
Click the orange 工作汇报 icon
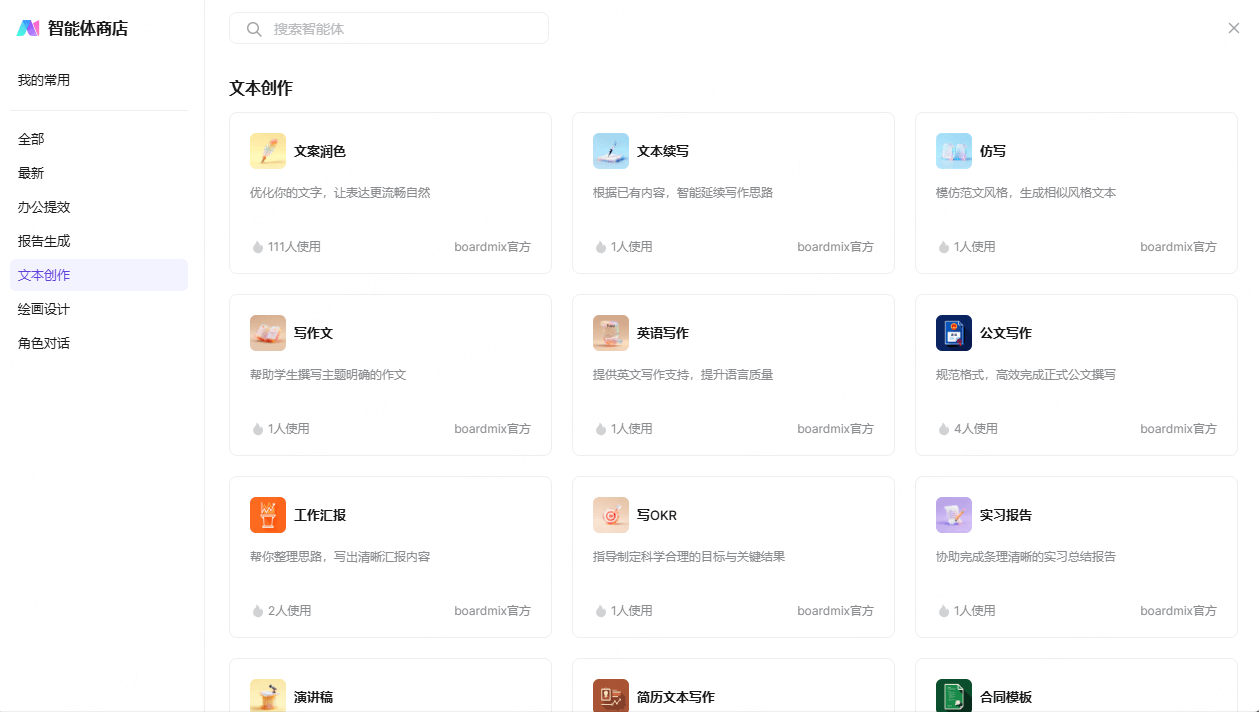[268, 515]
